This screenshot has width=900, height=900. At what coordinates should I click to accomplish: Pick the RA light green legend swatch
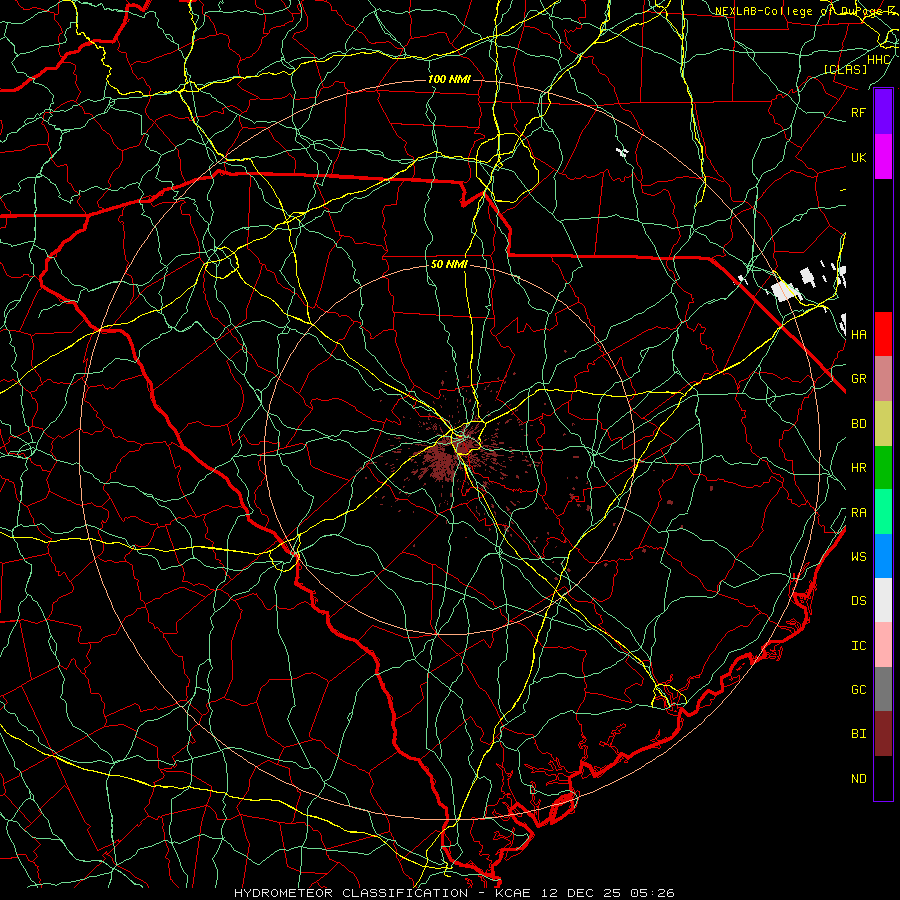[883, 512]
